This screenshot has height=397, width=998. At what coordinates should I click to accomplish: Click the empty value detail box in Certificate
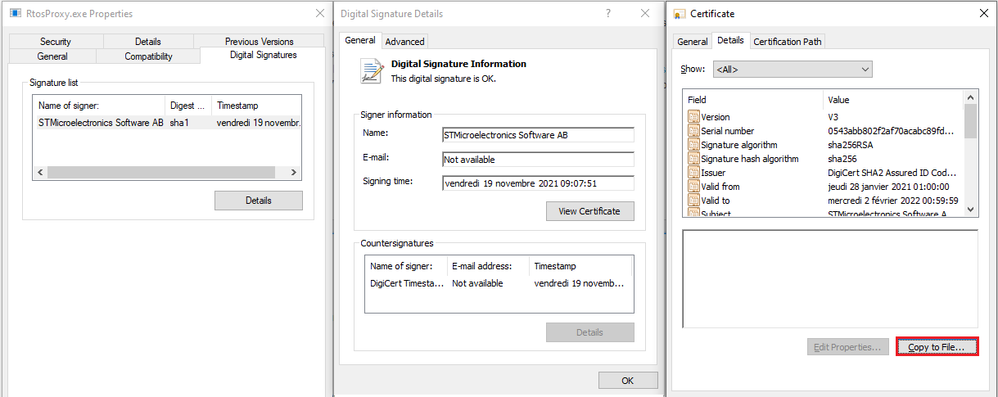[x=830, y=279]
